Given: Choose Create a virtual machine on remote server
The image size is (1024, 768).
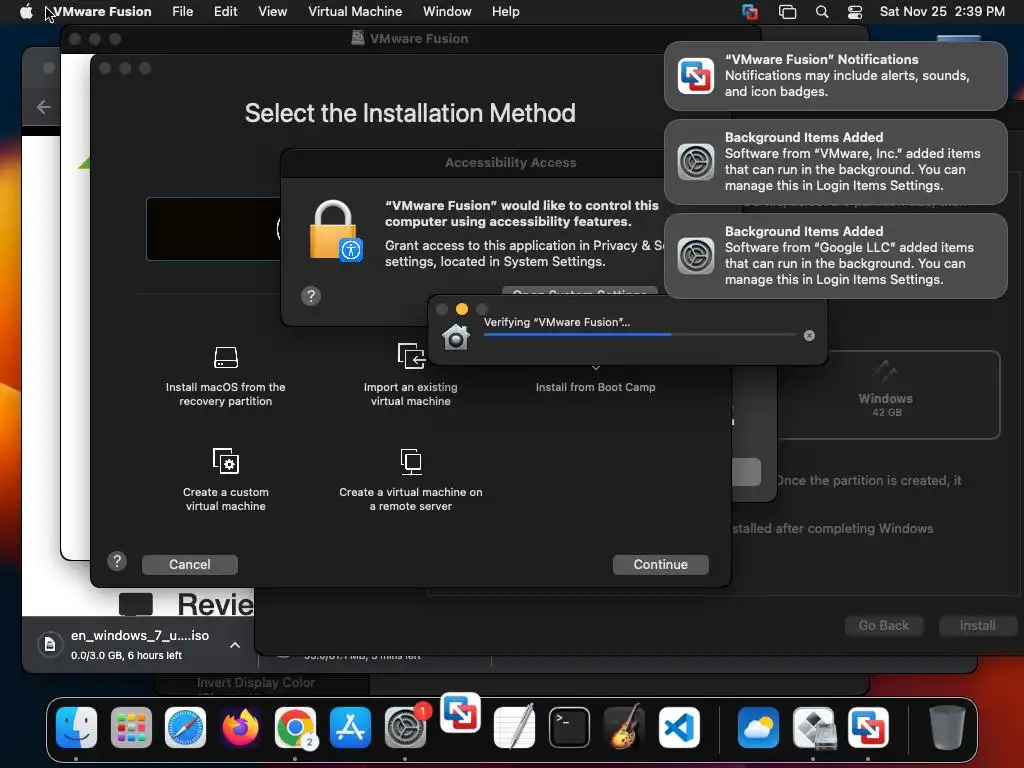Looking at the screenshot, I should [x=411, y=480].
